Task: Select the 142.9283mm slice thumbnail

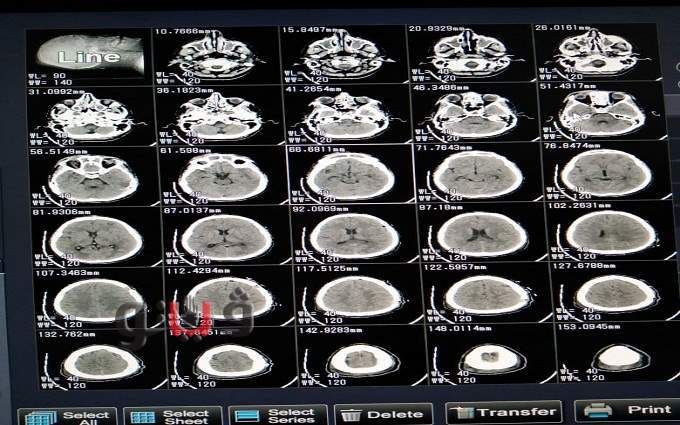Action: [x=357, y=357]
